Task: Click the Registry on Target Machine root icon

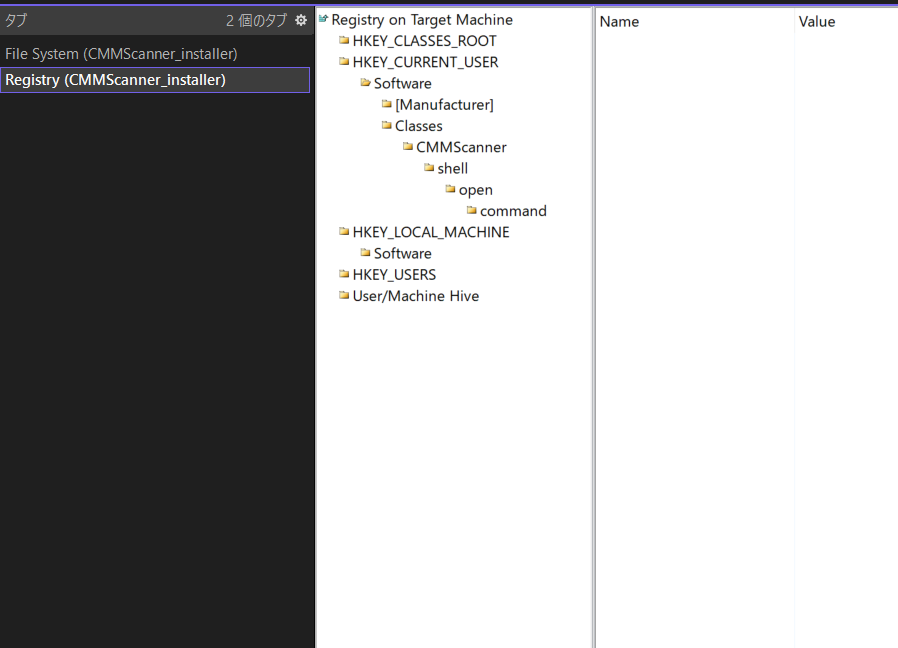Action: coord(323,19)
